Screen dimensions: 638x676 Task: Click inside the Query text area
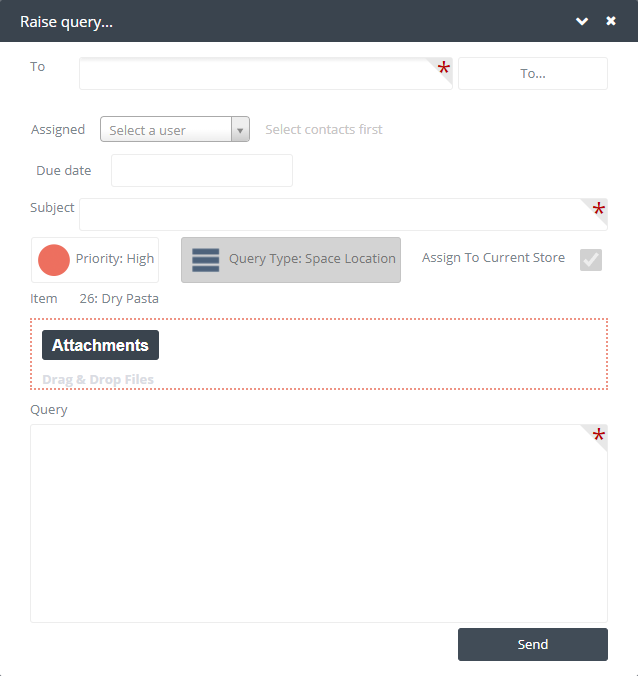tap(319, 523)
